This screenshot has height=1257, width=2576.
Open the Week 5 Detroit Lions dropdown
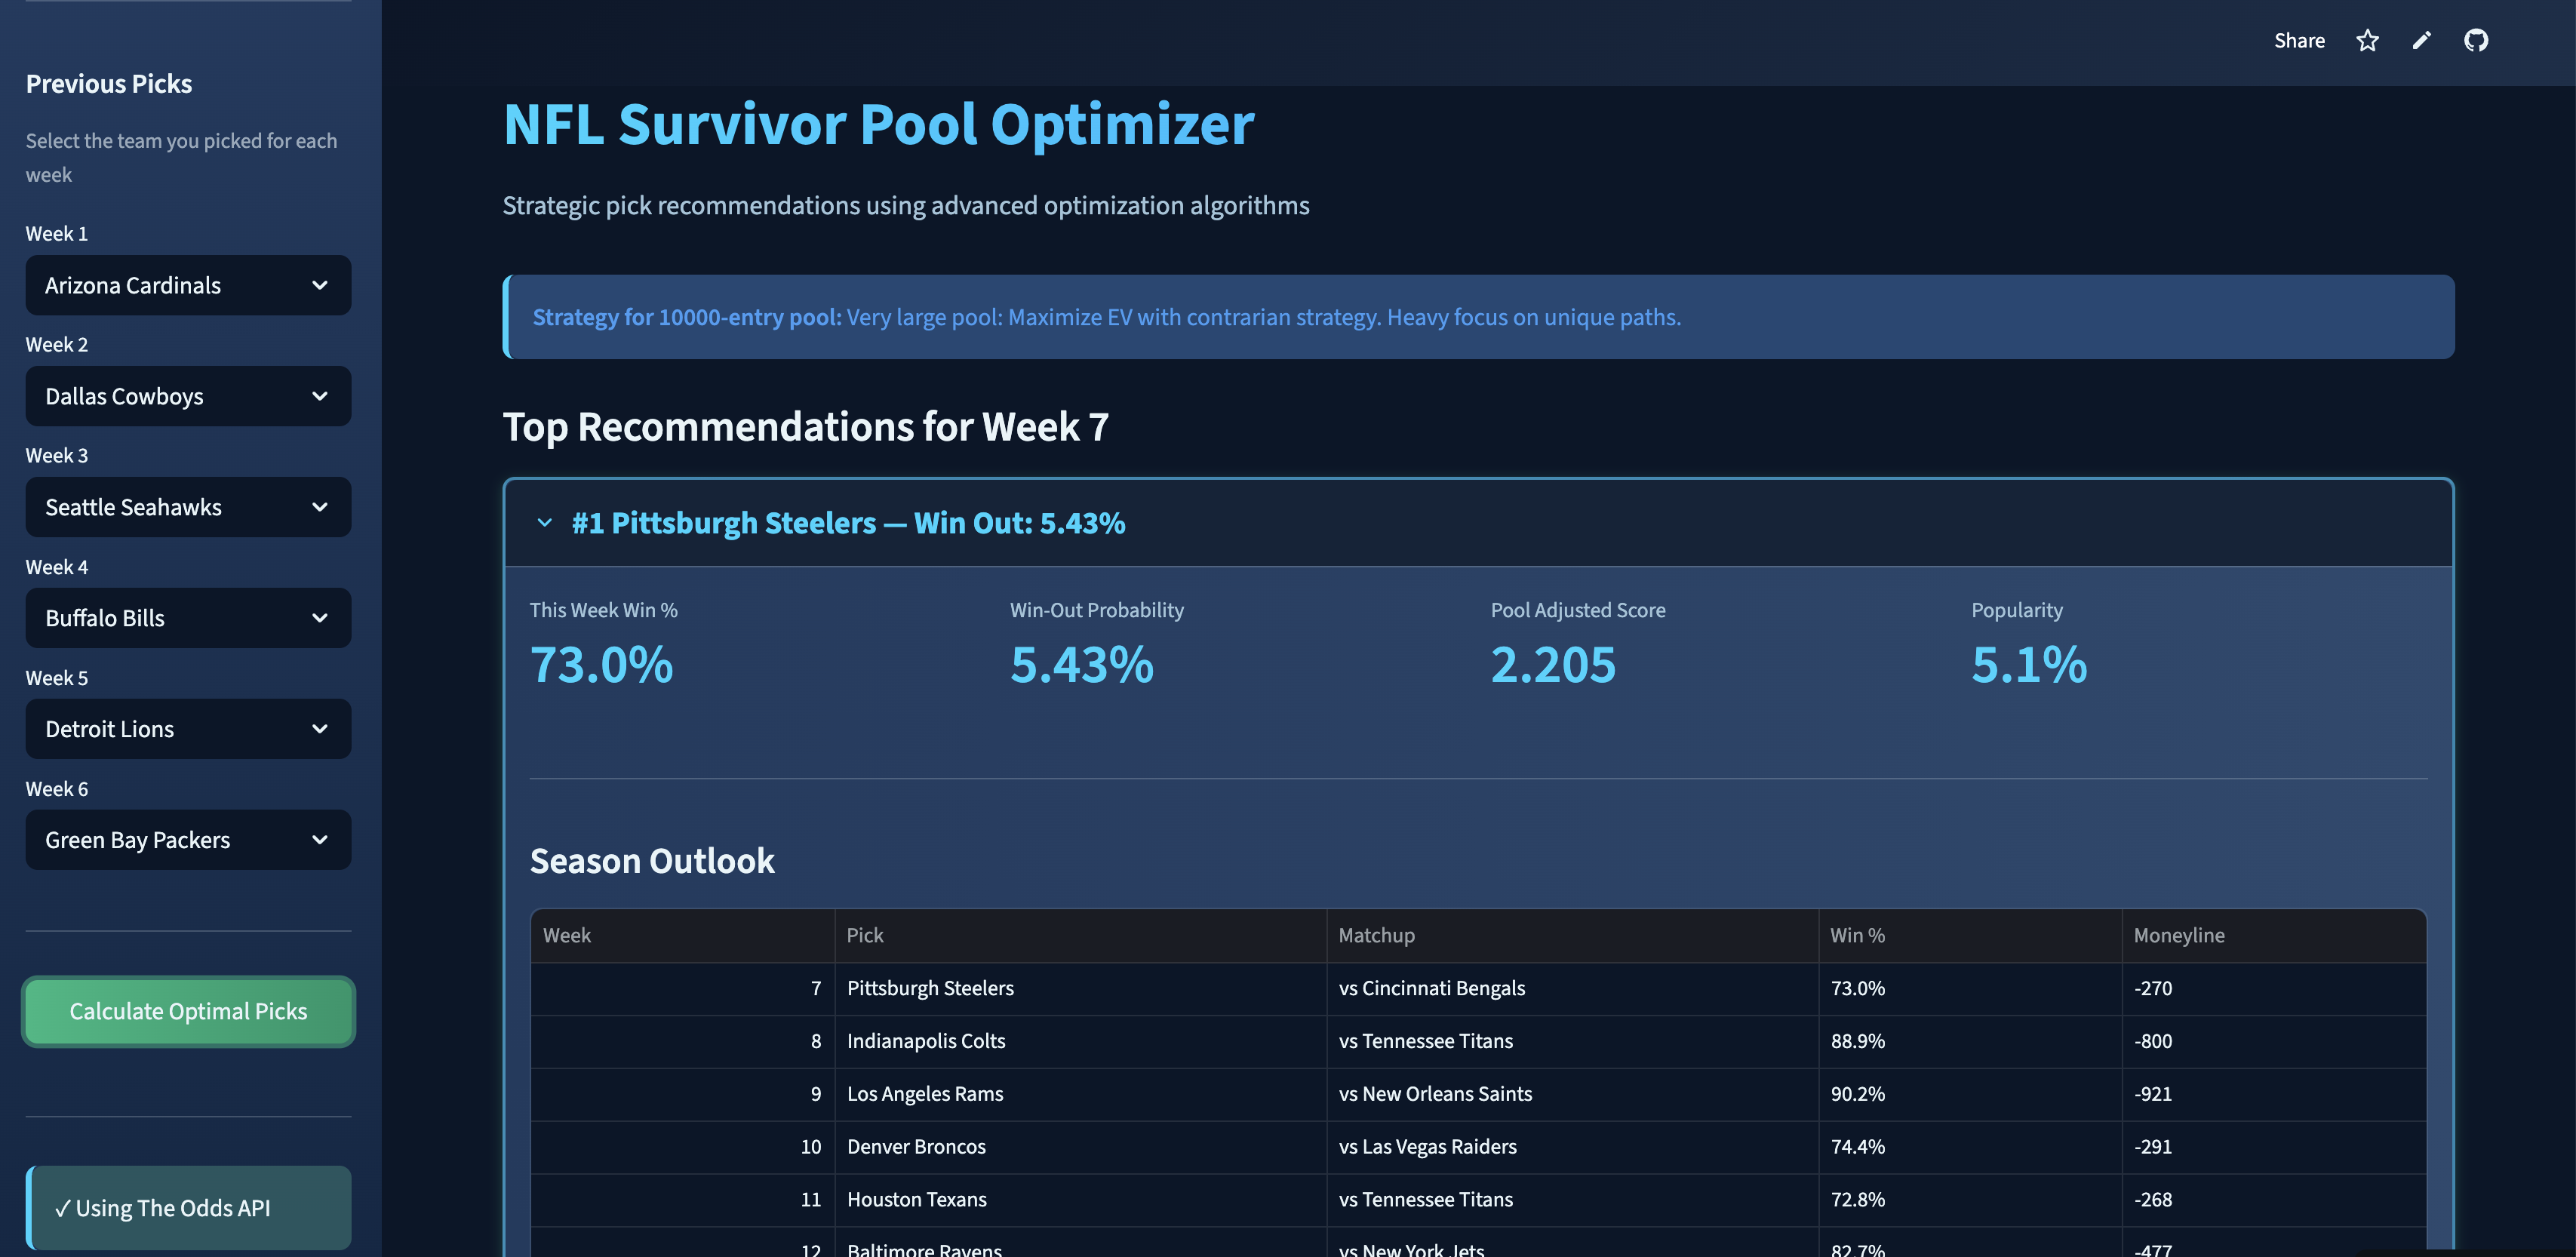188,729
